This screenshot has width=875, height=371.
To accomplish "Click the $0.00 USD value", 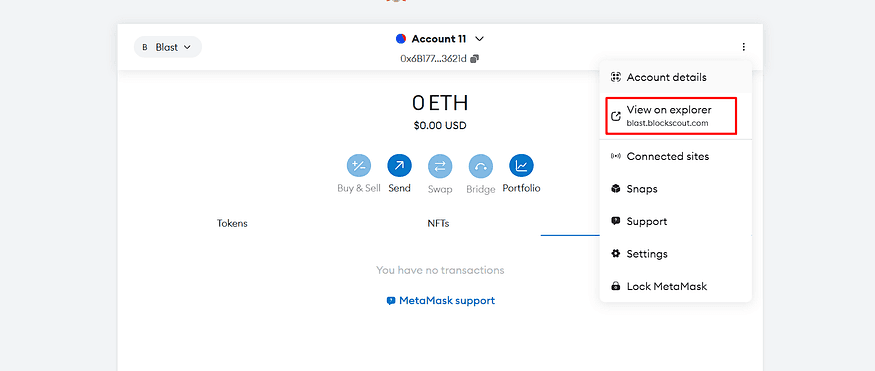I will point(440,126).
